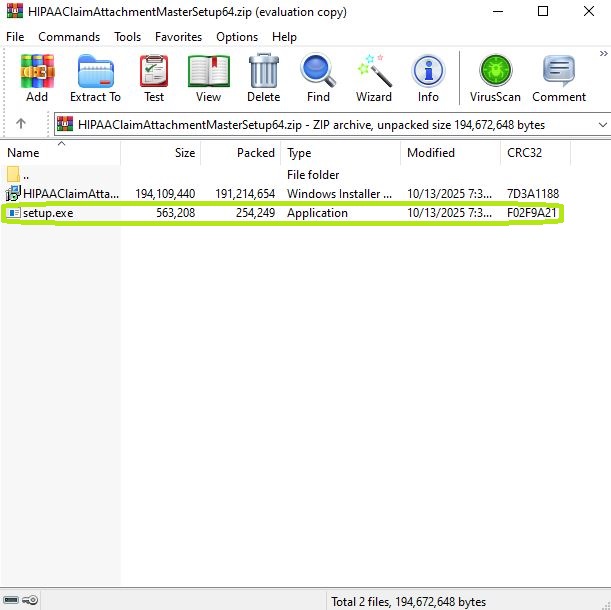The width and height of the screenshot is (611, 610).
Task: Select the HIPAAClaimAtta... file name
Action: tap(71, 193)
